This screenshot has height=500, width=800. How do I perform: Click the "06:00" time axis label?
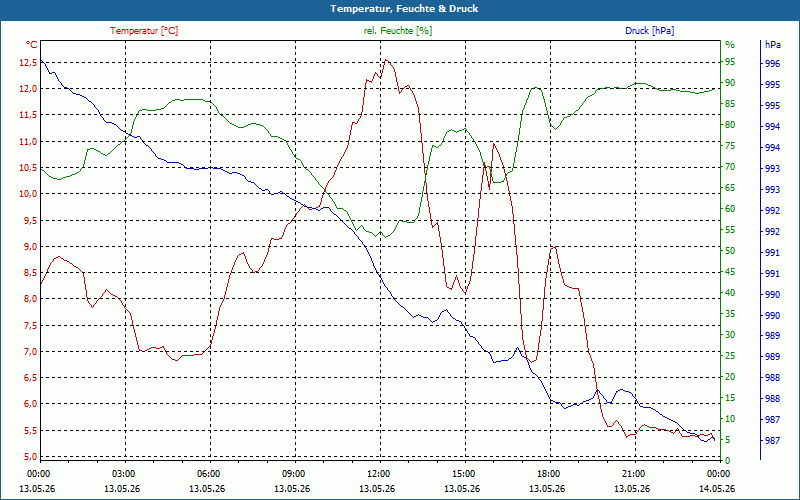(x=209, y=473)
